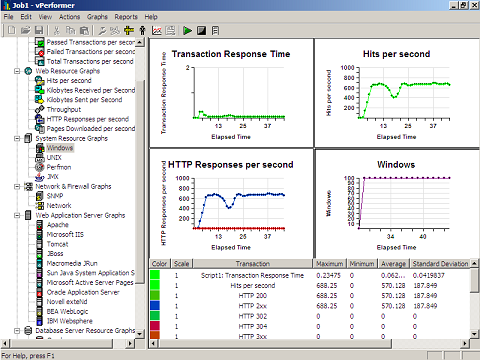Click the New document toolbar icon
480x360 pixels.
pyautogui.click(x=12, y=31)
